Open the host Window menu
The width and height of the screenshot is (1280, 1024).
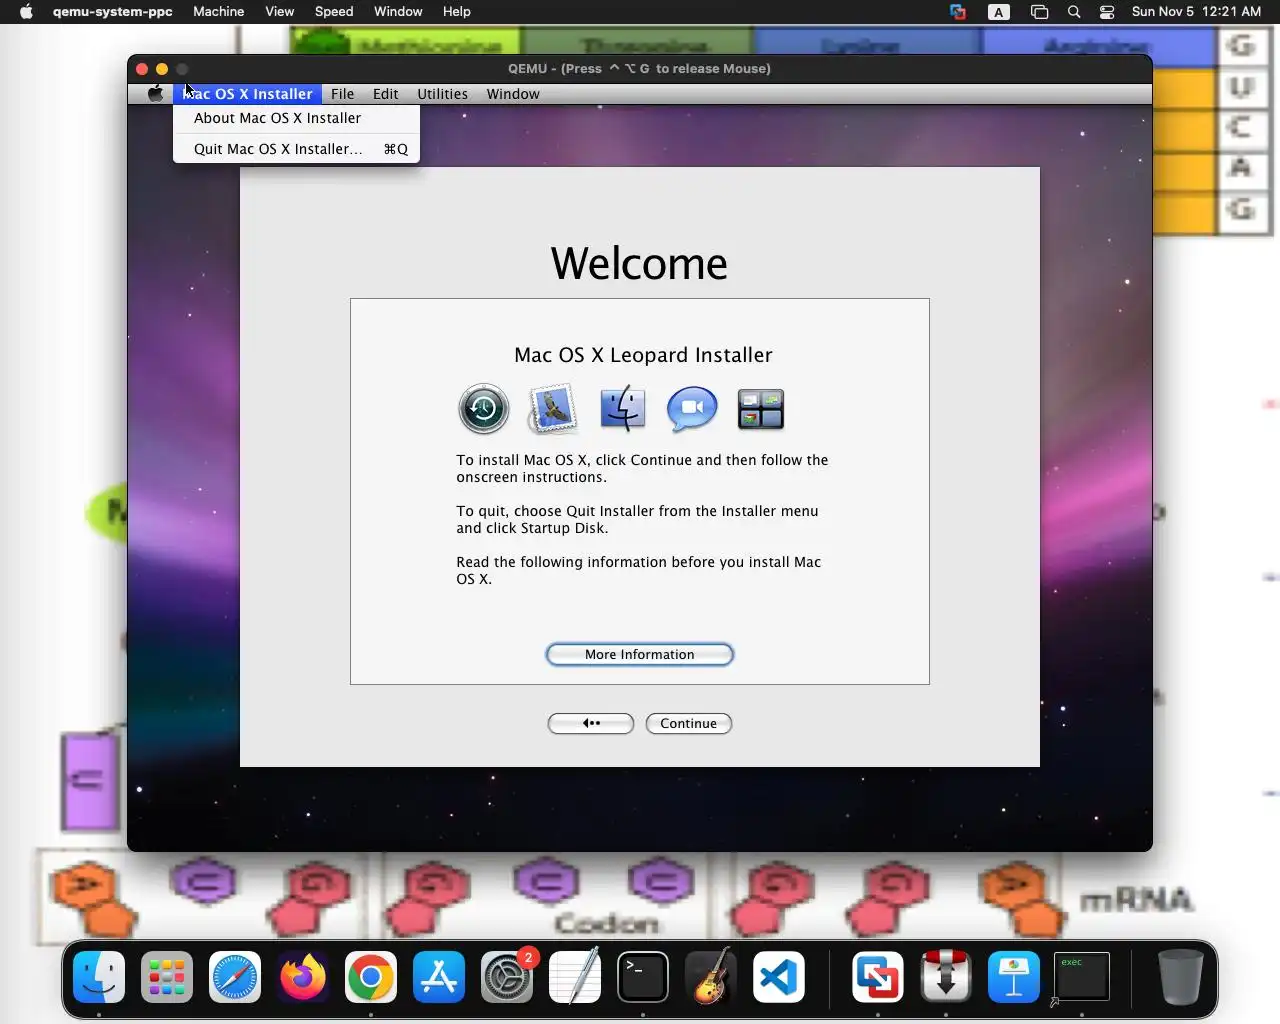coord(398,12)
